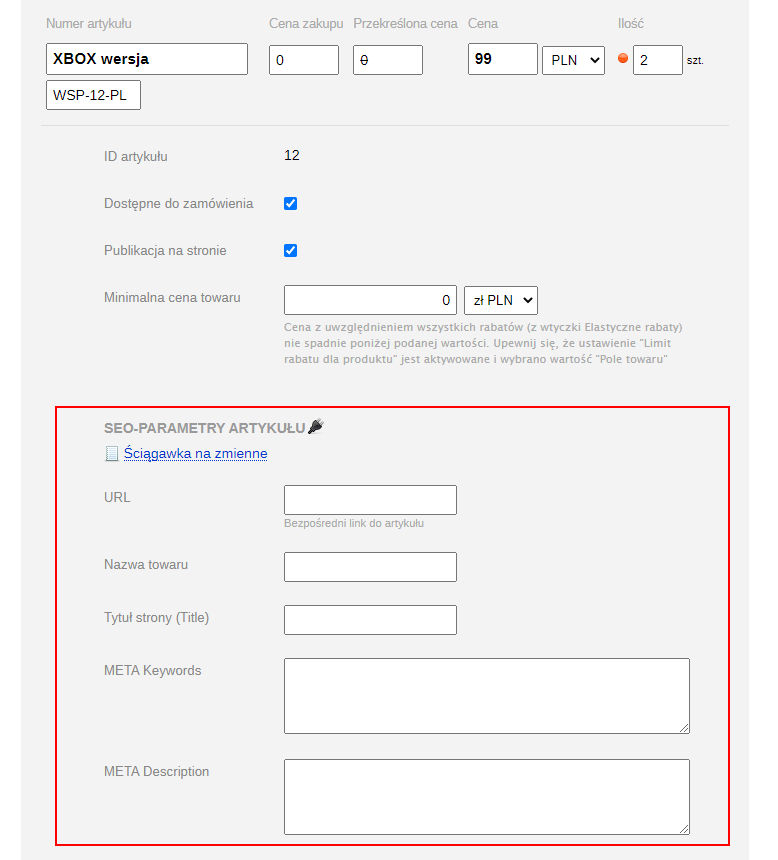
Task: Click the Ilość quantity field
Action: pyautogui.click(x=657, y=60)
